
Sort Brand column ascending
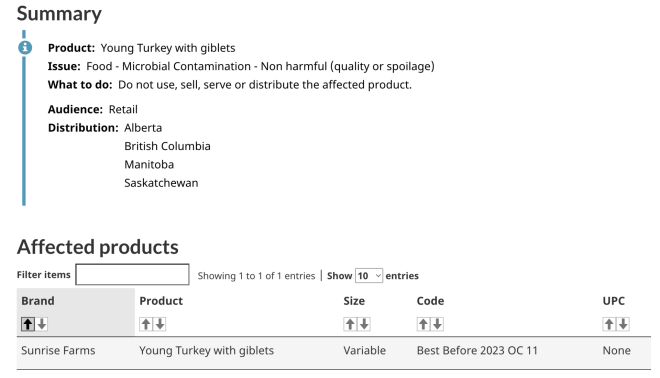click(x=28, y=324)
